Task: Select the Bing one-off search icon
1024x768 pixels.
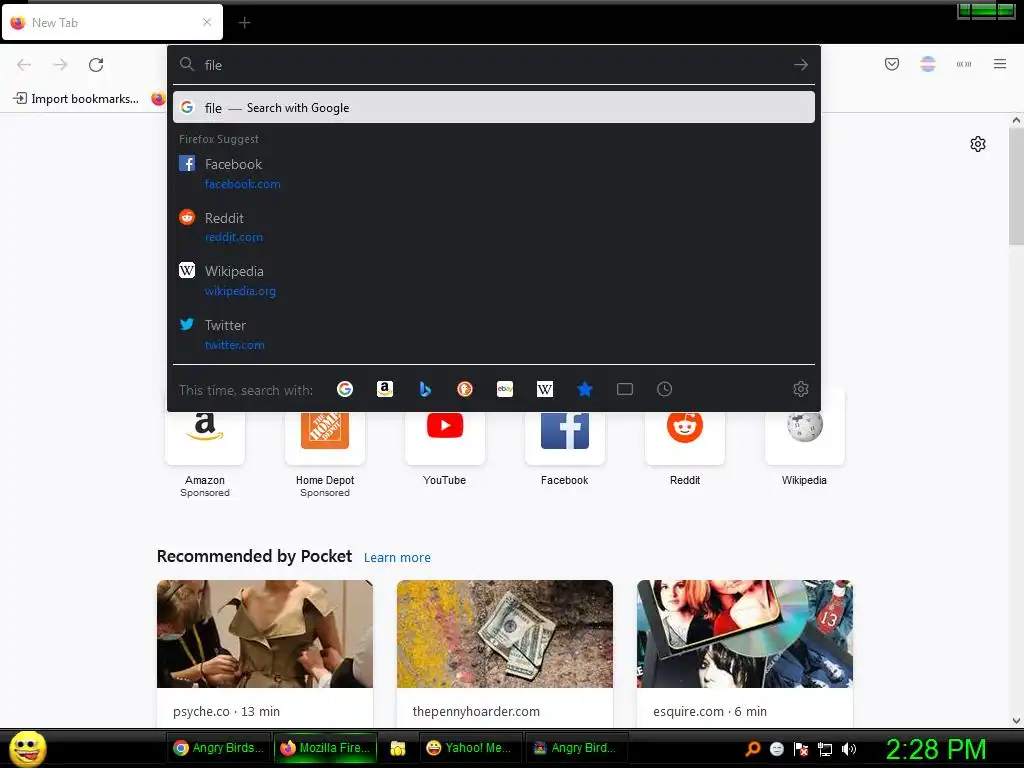Action: coord(424,389)
